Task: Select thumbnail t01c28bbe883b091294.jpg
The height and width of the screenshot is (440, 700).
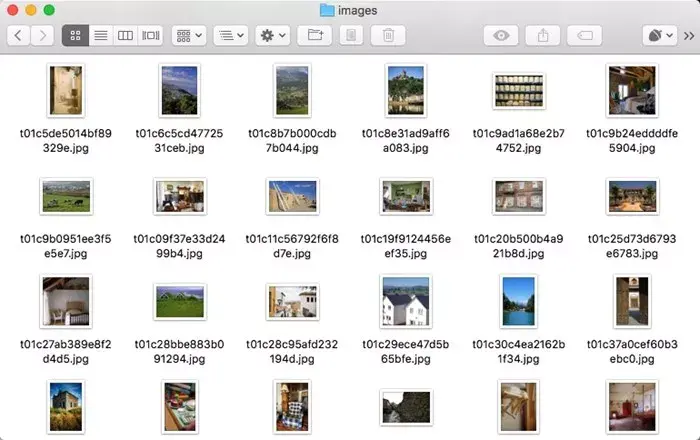Action: pyautogui.click(x=179, y=302)
